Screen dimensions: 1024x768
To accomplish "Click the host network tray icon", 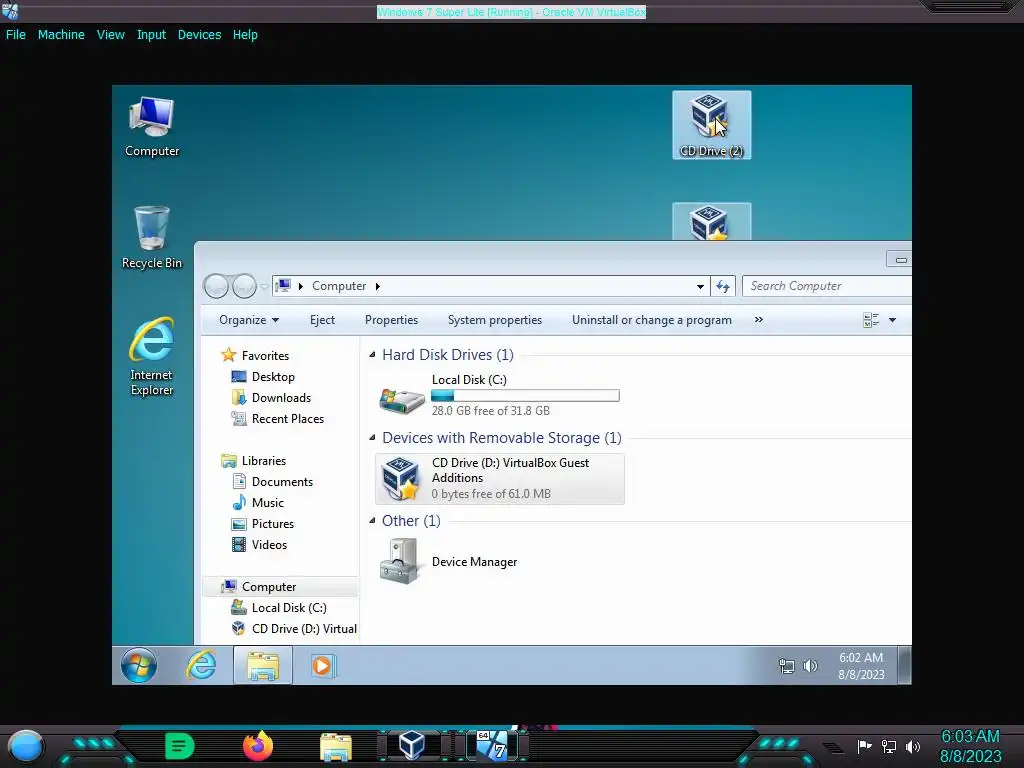I will point(889,746).
